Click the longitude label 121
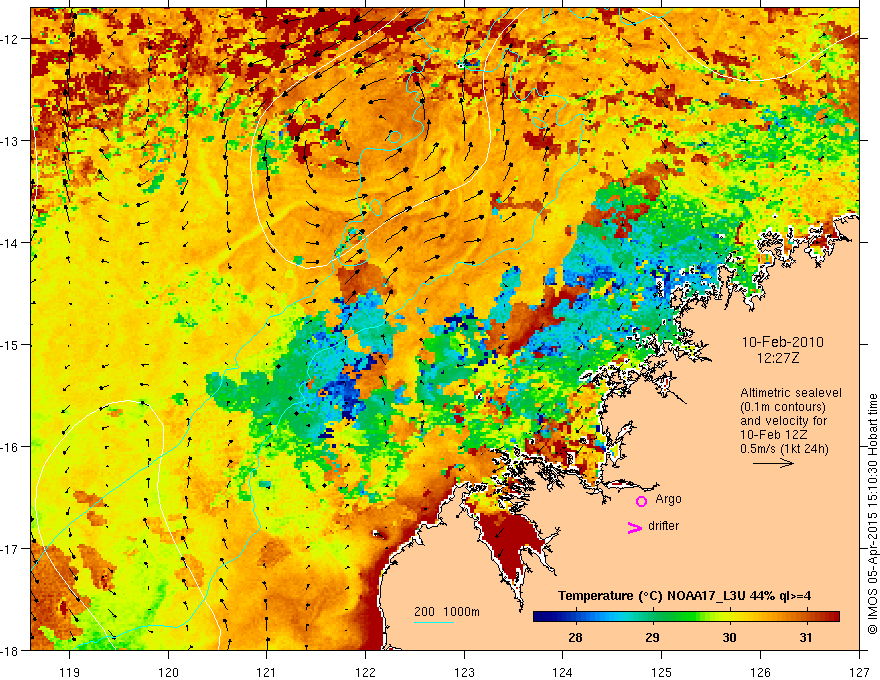 click(267, 672)
